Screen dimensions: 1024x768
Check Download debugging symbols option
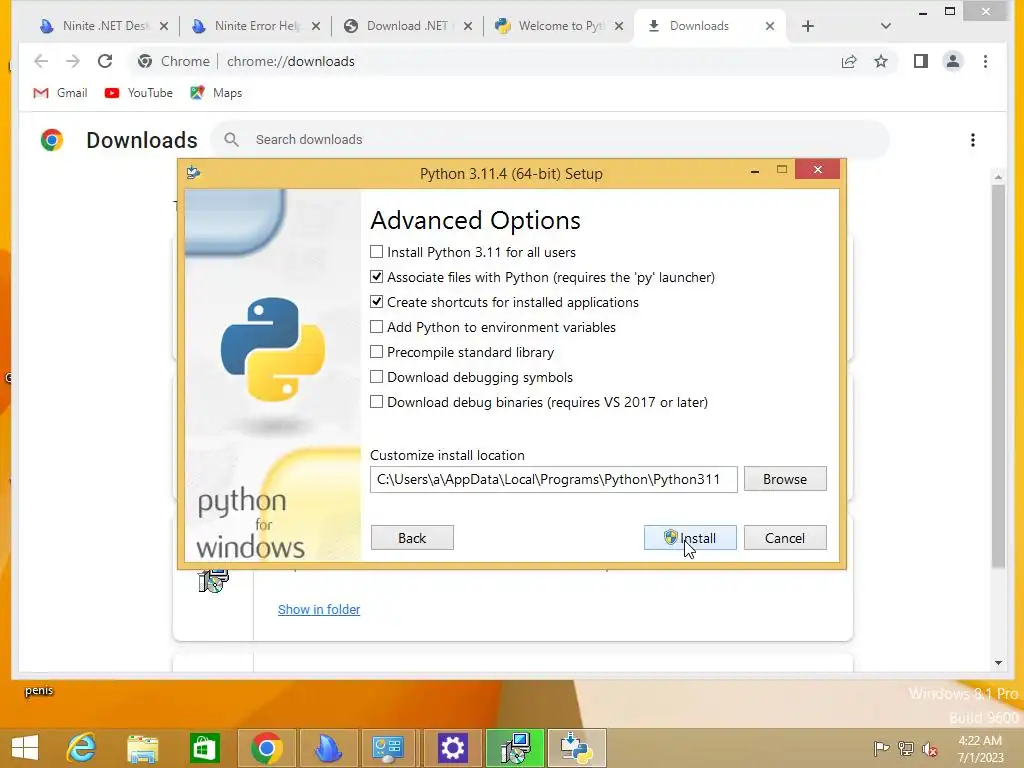click(376, 377)
